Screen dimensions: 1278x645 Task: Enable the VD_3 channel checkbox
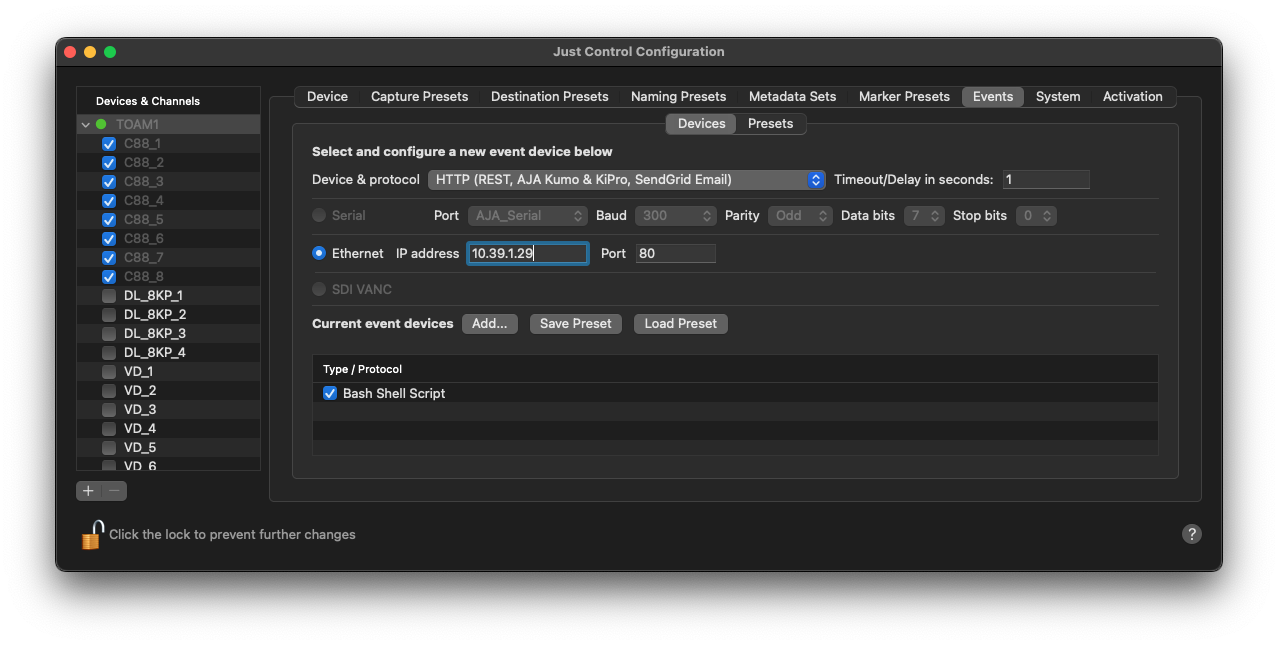point(109,410)
